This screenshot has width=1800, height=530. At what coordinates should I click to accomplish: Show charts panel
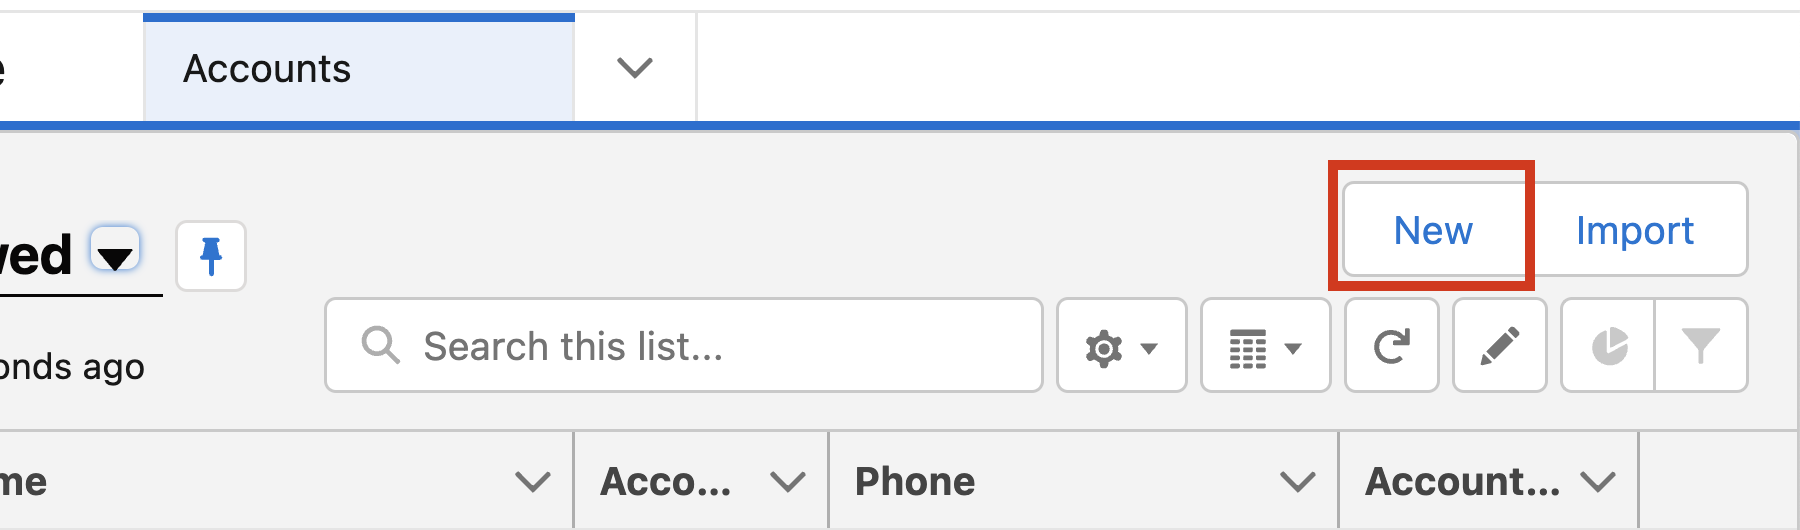pyautogui.click(x=1608, y=346)
